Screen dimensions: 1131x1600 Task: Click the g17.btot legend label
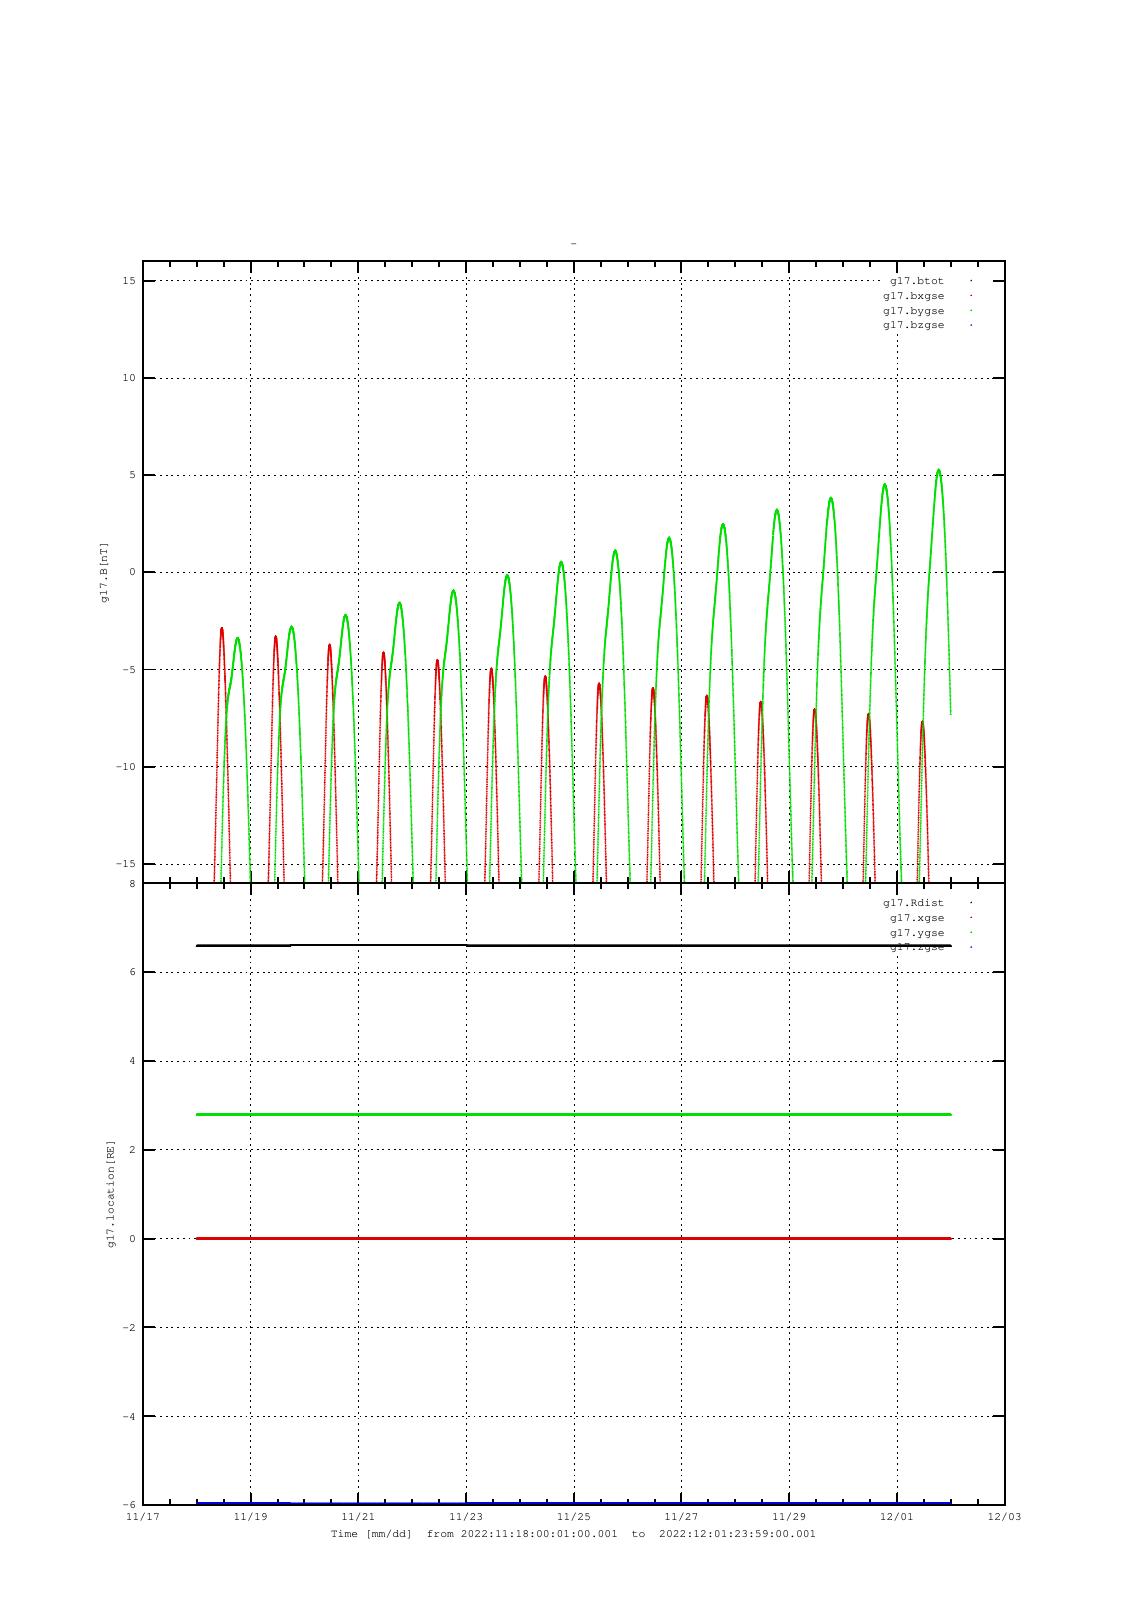[917, 281]
